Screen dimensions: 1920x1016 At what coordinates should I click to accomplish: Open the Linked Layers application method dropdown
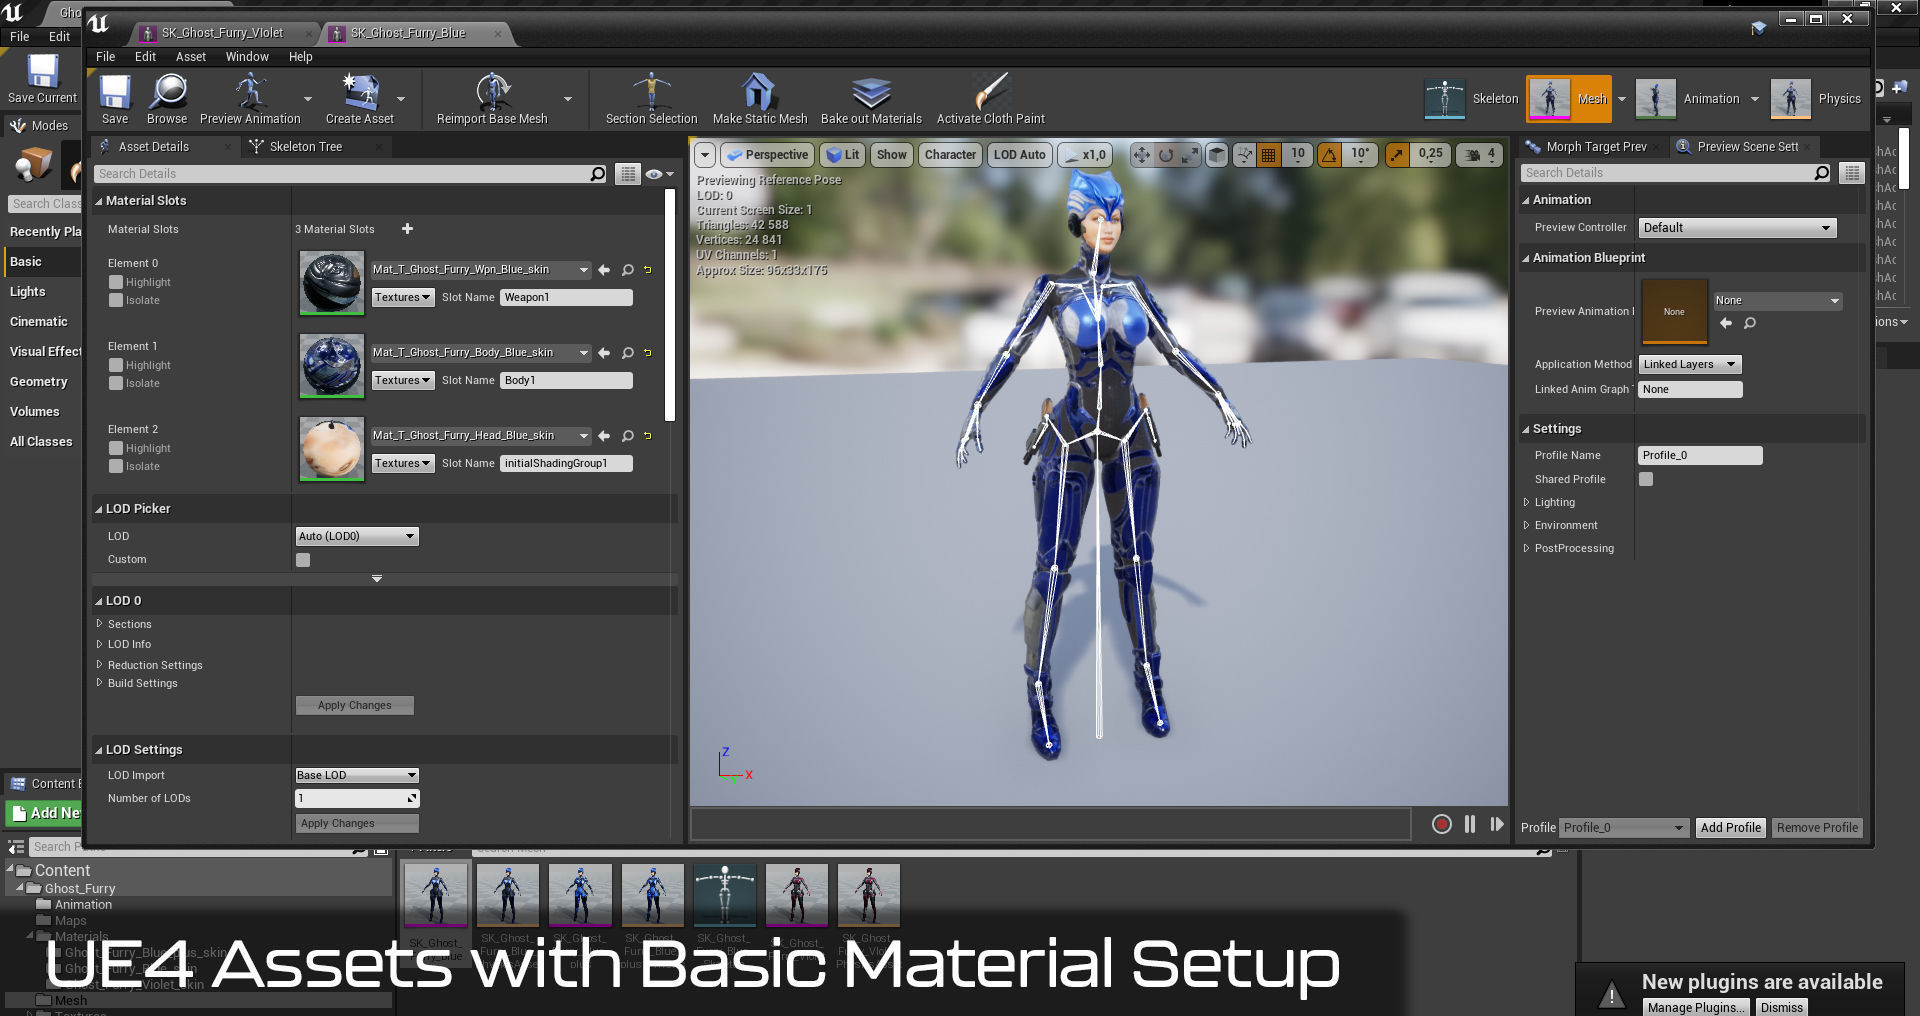tap(1690, 364)
